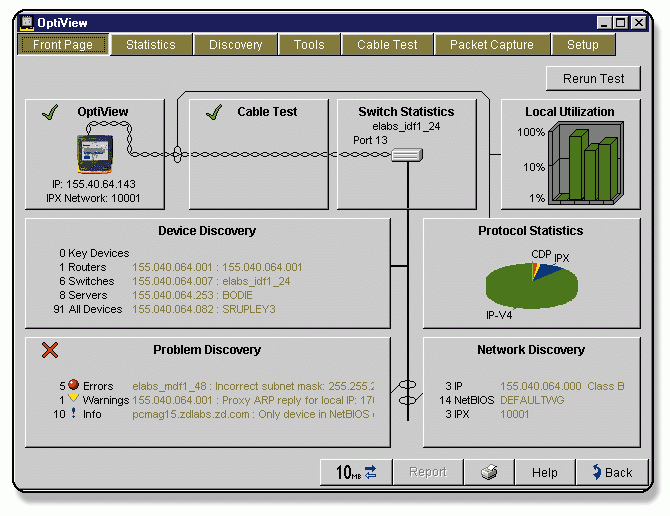Open the Front Page tab
Viewport: 670px width, 516px height.
(x=63, y=44)
